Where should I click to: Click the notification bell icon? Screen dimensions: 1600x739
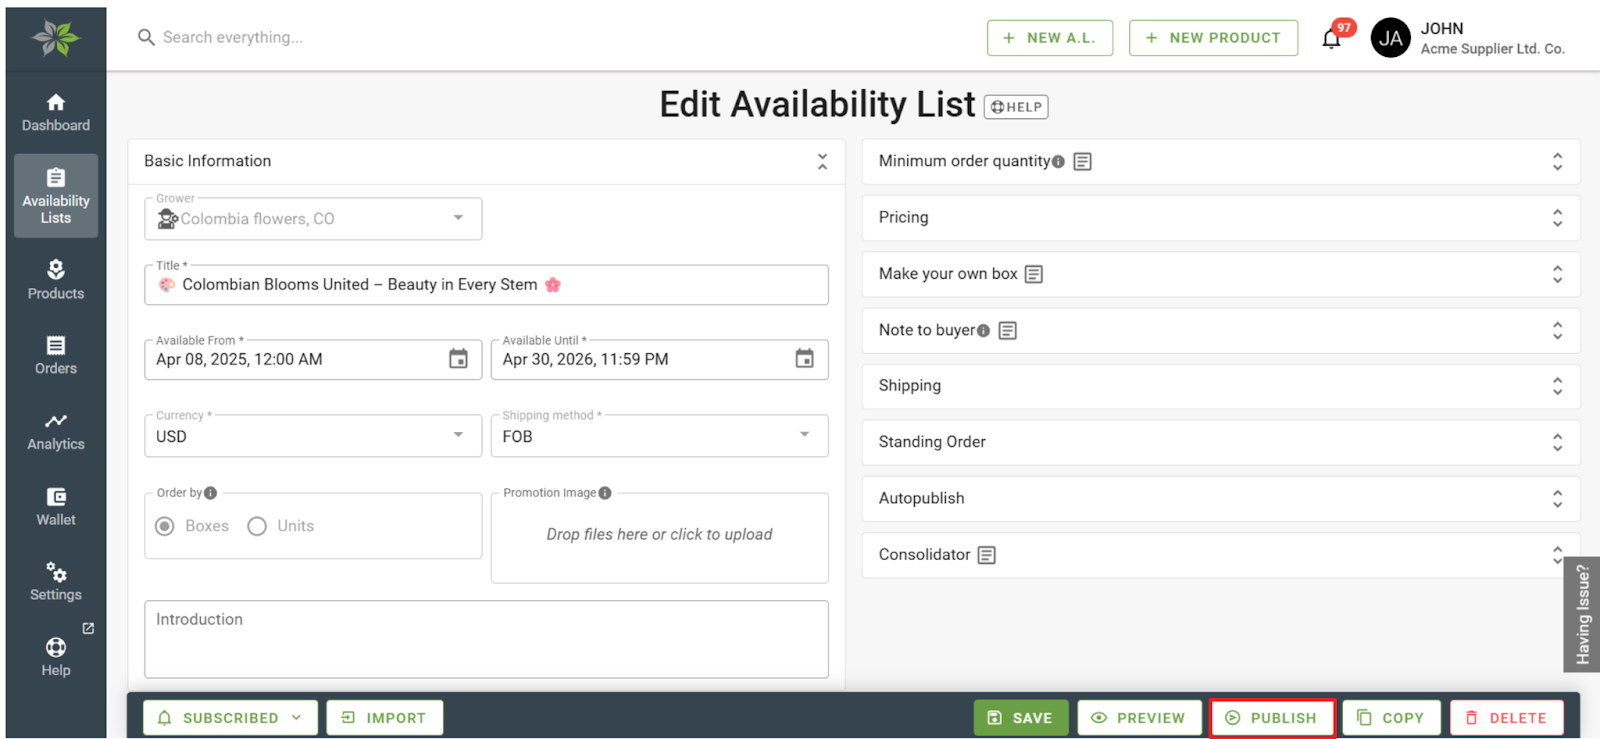tap(1331, 39)
